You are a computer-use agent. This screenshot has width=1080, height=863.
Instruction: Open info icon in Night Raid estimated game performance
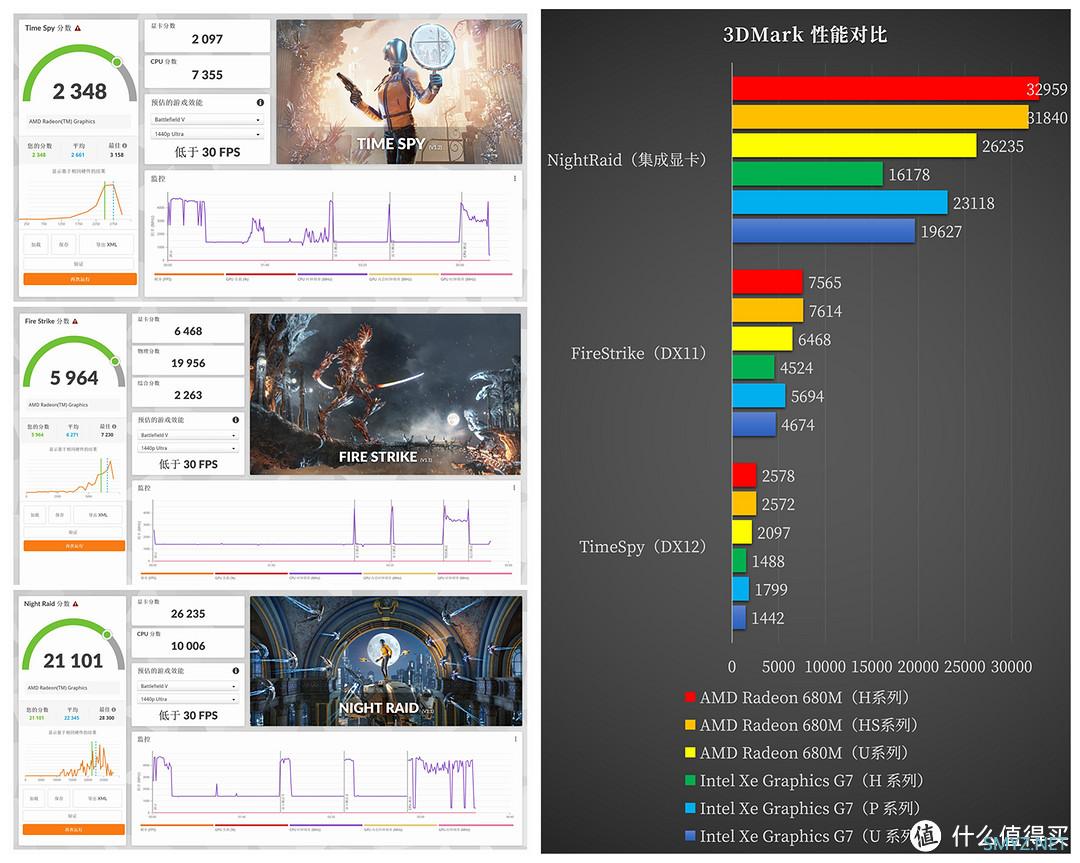(x=236, y=670)
